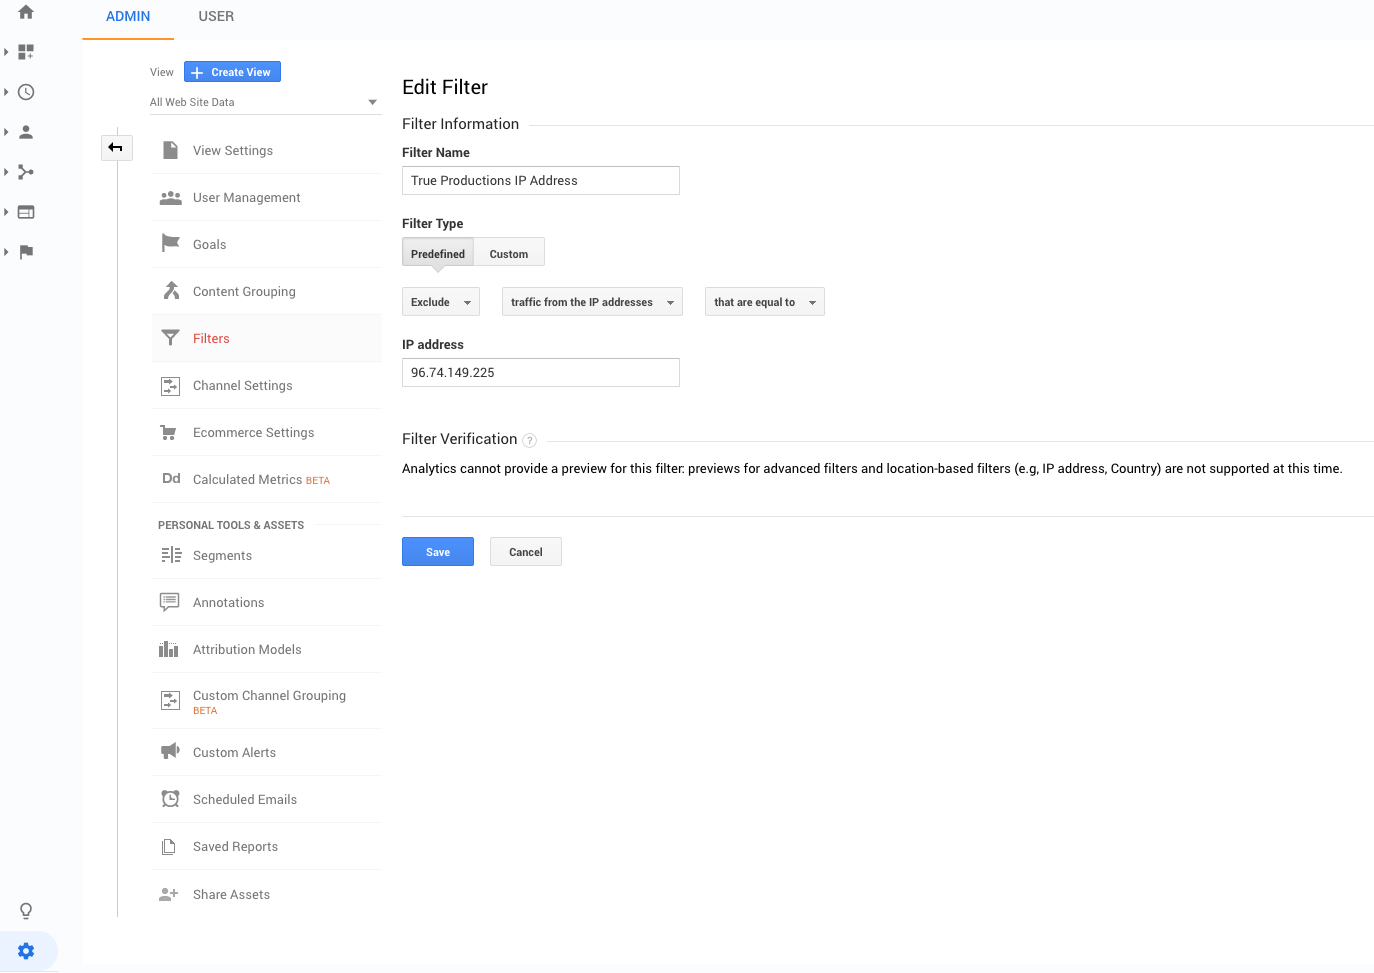Viewport: 1374px width, 973px height.
Task: Save the filter
Action: point(438,552)
